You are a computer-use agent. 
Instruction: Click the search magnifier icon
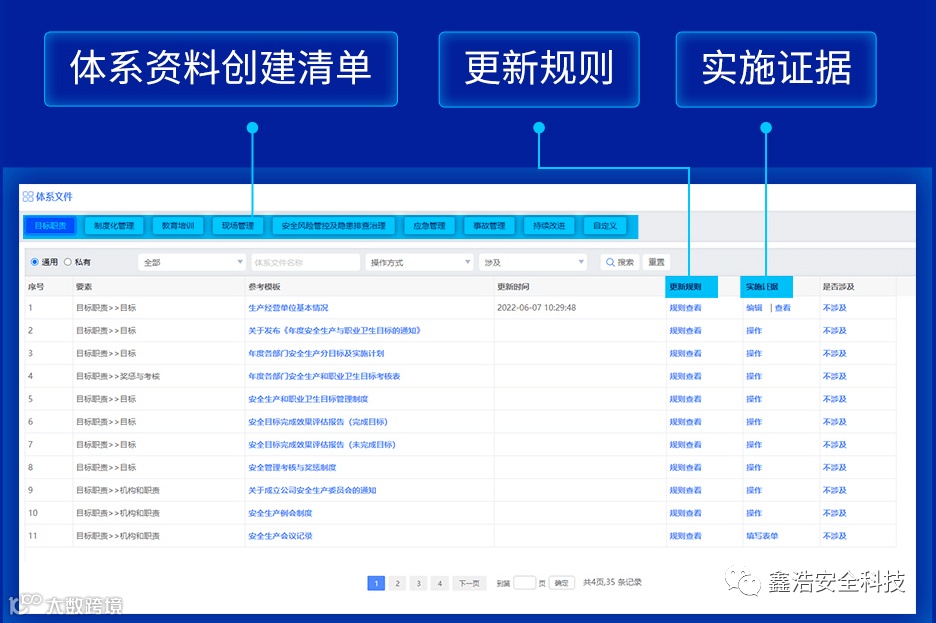[x=610, y=262]
